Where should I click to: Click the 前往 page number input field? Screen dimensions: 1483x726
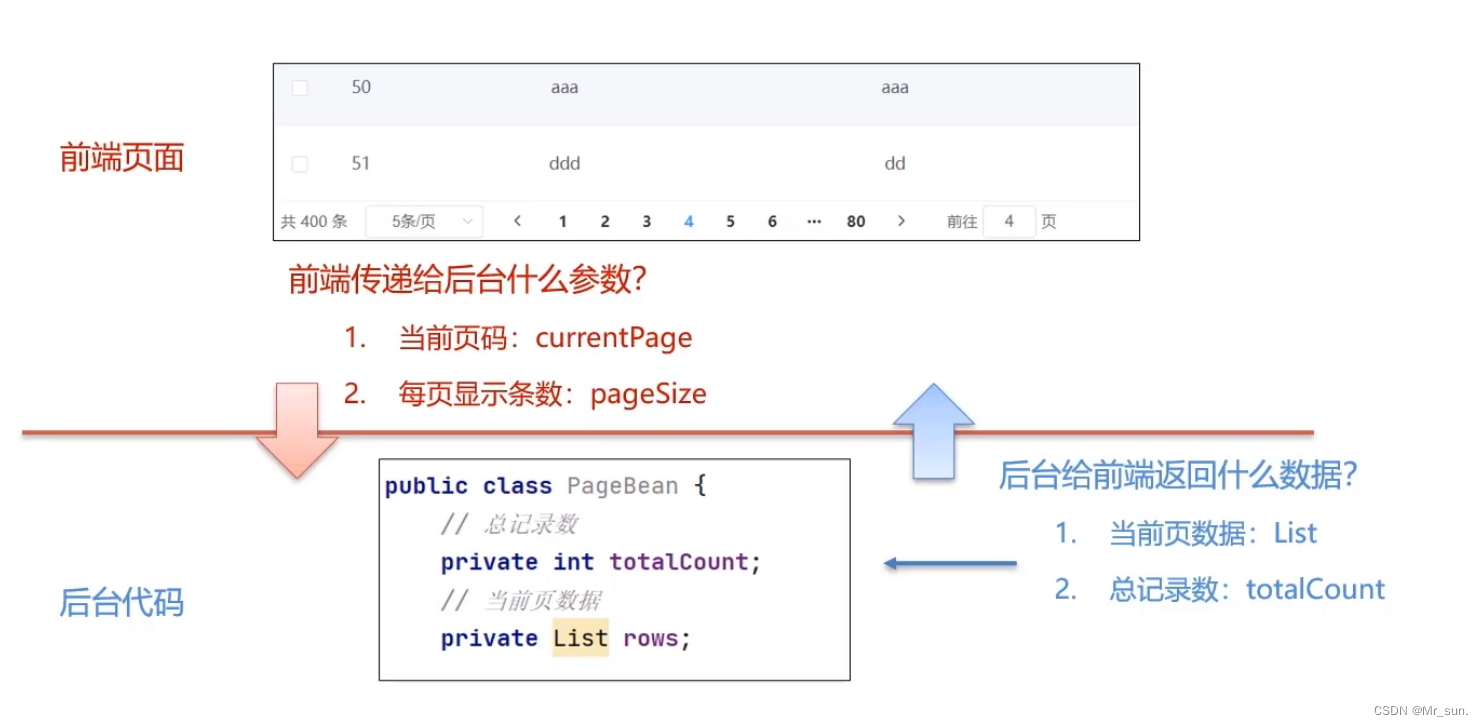click(x=1009, y=221)
